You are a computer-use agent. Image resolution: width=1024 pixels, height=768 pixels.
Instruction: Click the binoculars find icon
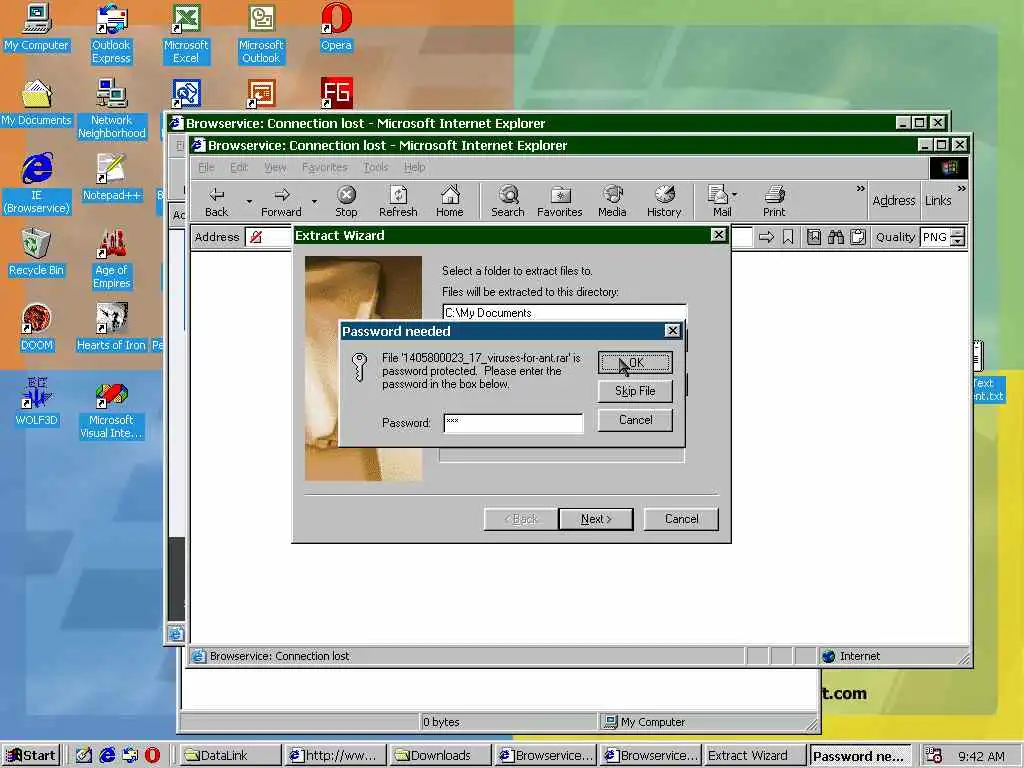point(836,237)
